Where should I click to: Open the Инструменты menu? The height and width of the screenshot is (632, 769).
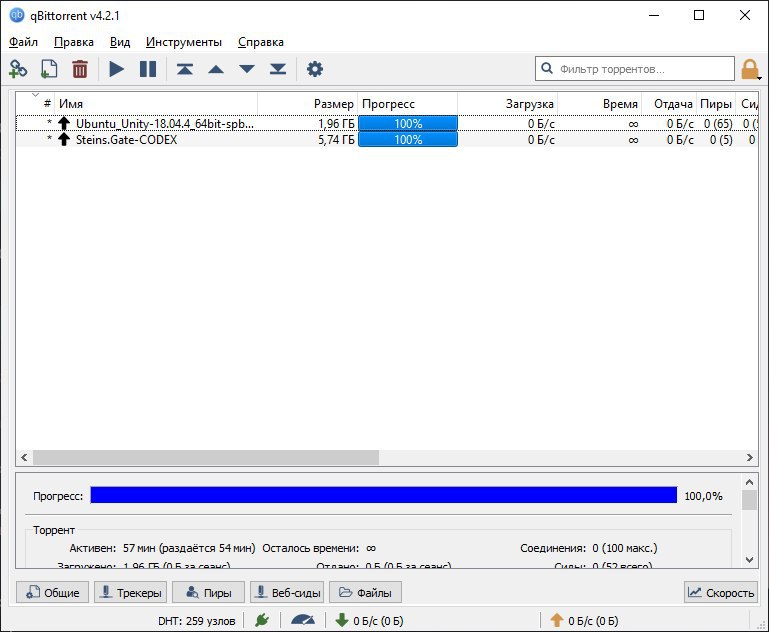pos(184,42)
